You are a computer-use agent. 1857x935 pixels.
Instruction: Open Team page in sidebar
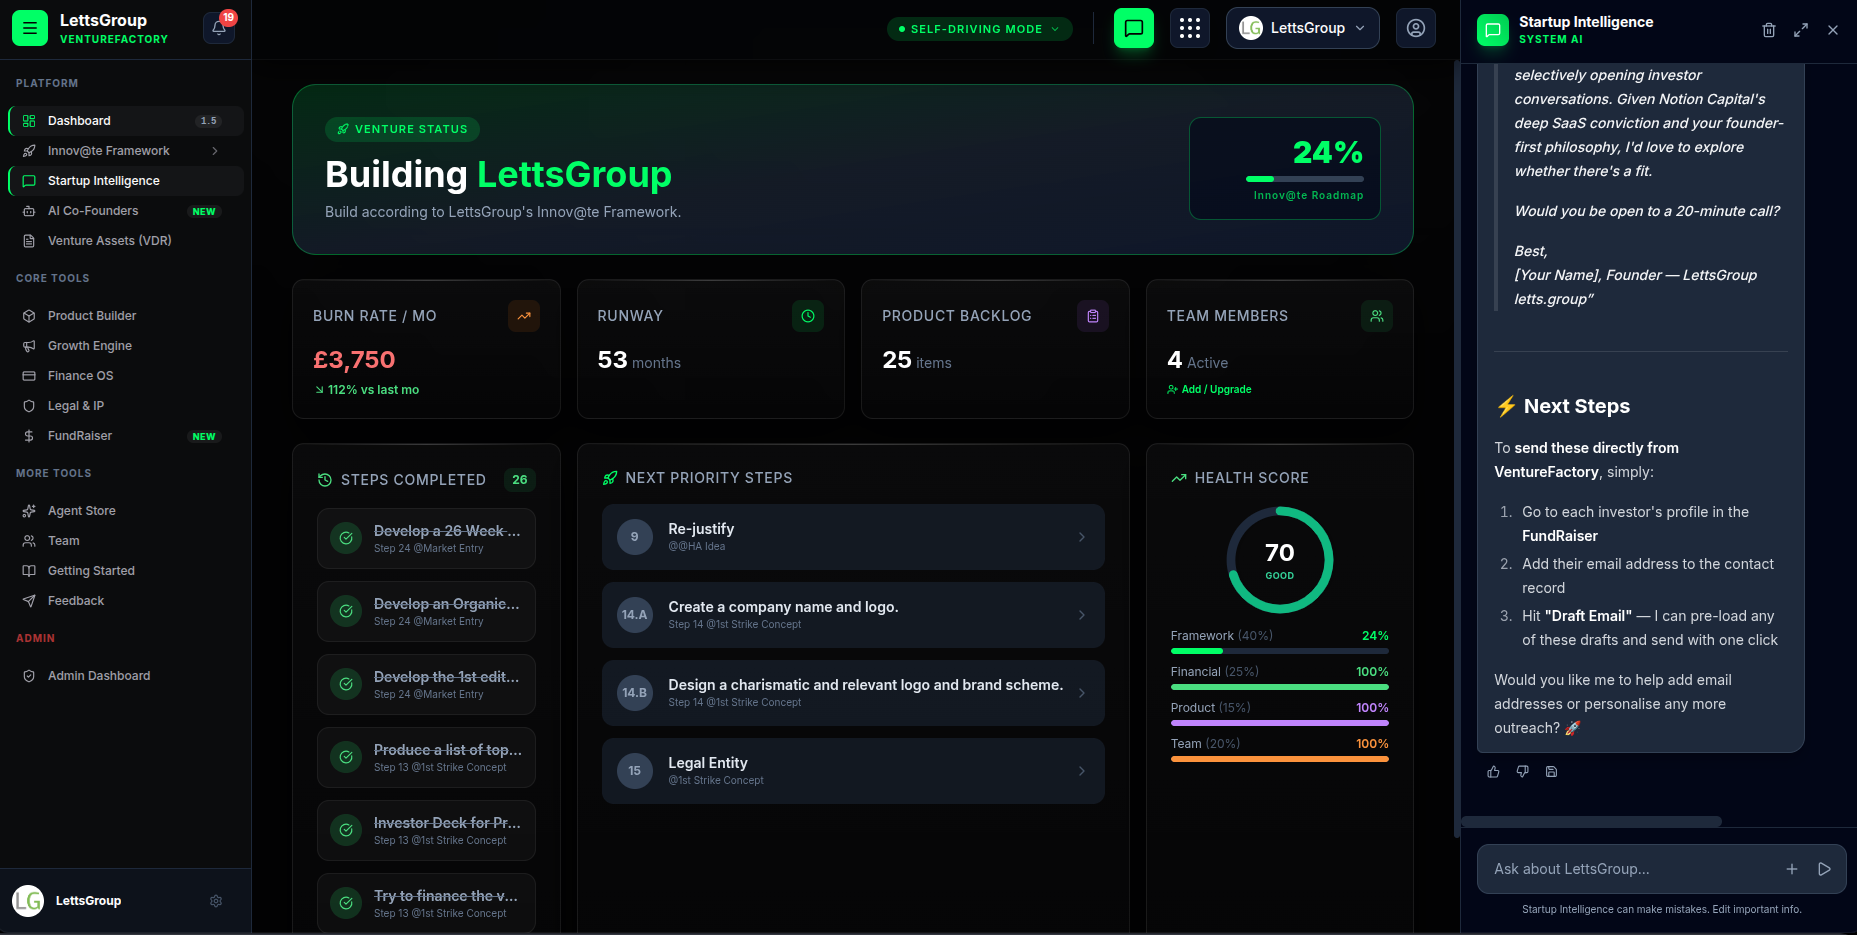click(126, 541)
